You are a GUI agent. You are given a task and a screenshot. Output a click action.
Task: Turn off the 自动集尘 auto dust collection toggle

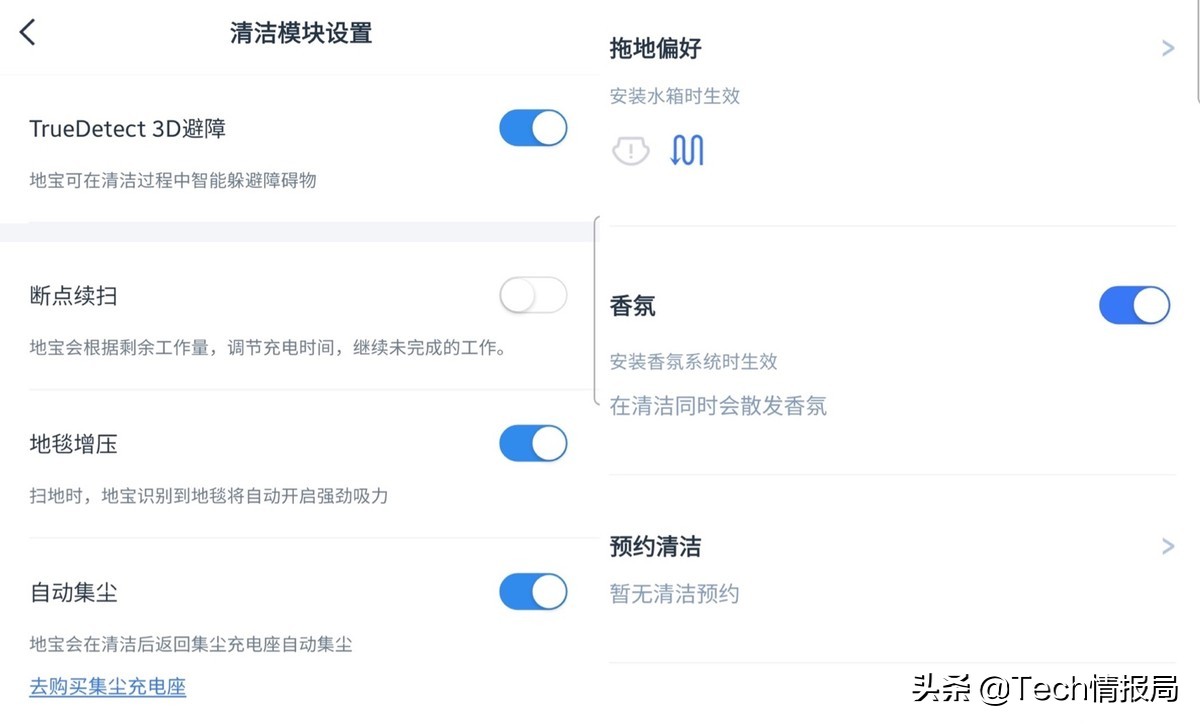(x=532, y=591)
